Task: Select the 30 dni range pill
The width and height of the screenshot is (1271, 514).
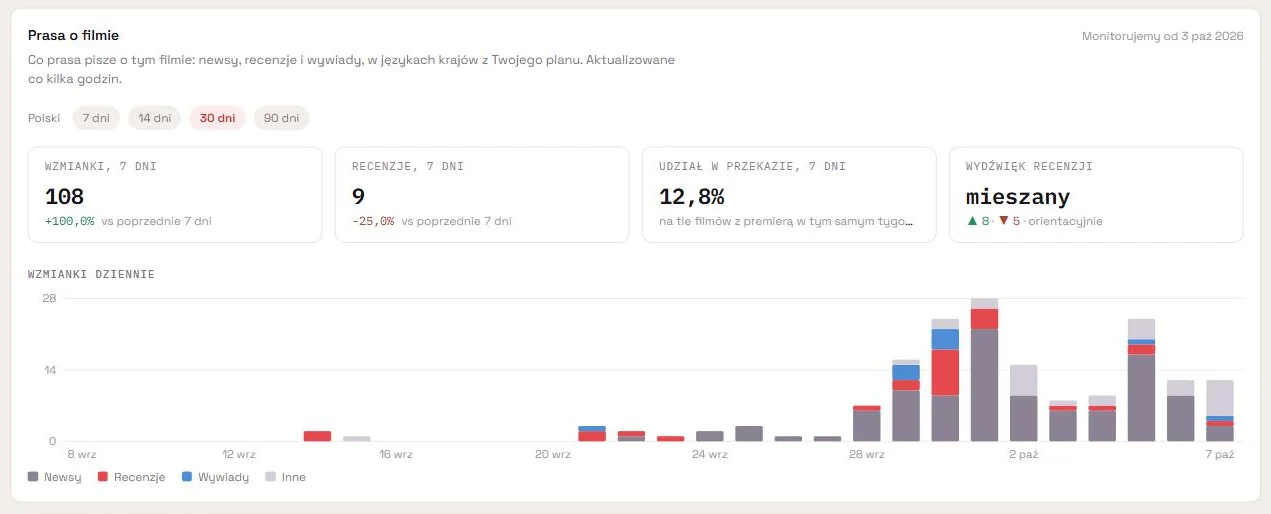Action: point(217,118)
